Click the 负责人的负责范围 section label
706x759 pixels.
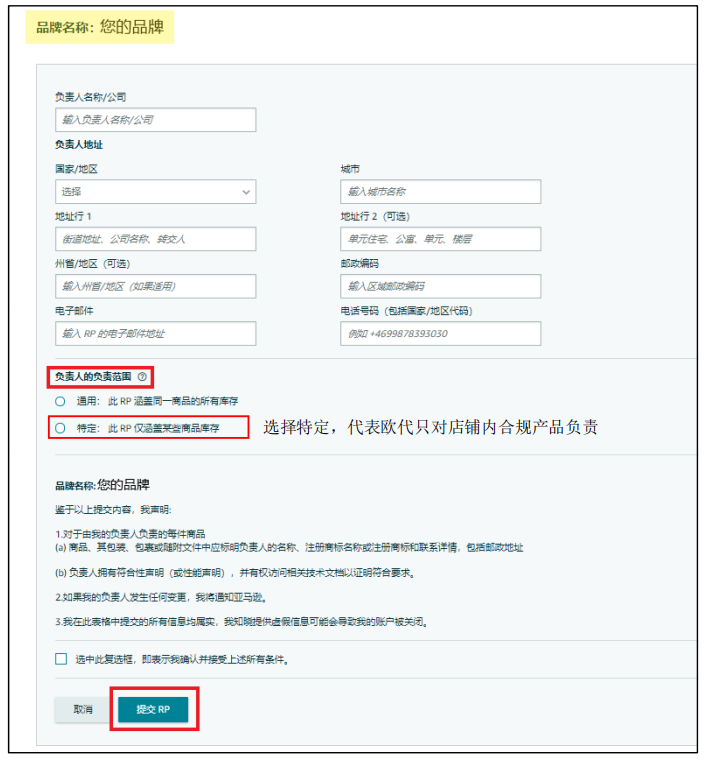pos(93,377)
